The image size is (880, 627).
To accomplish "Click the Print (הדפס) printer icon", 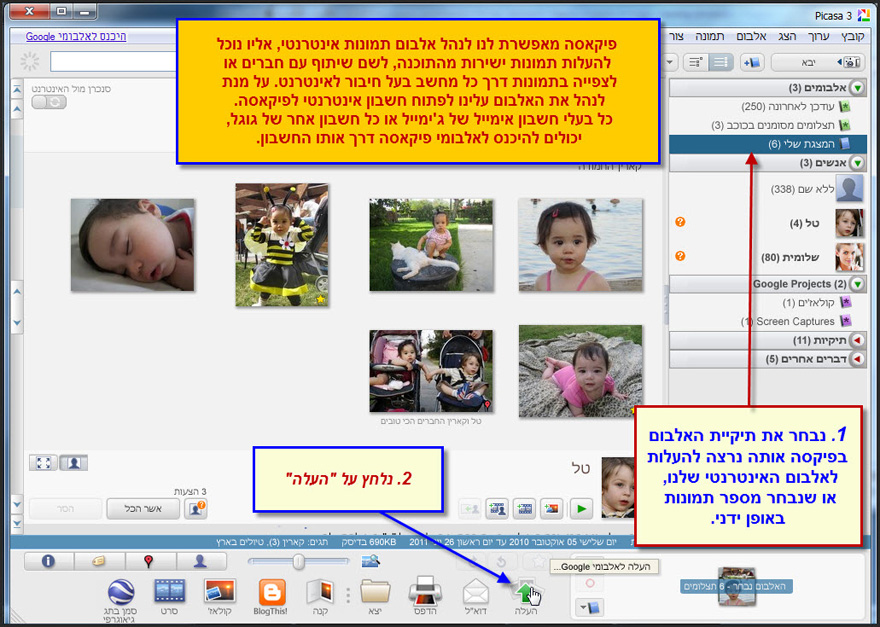I will (x=425, y=591).
